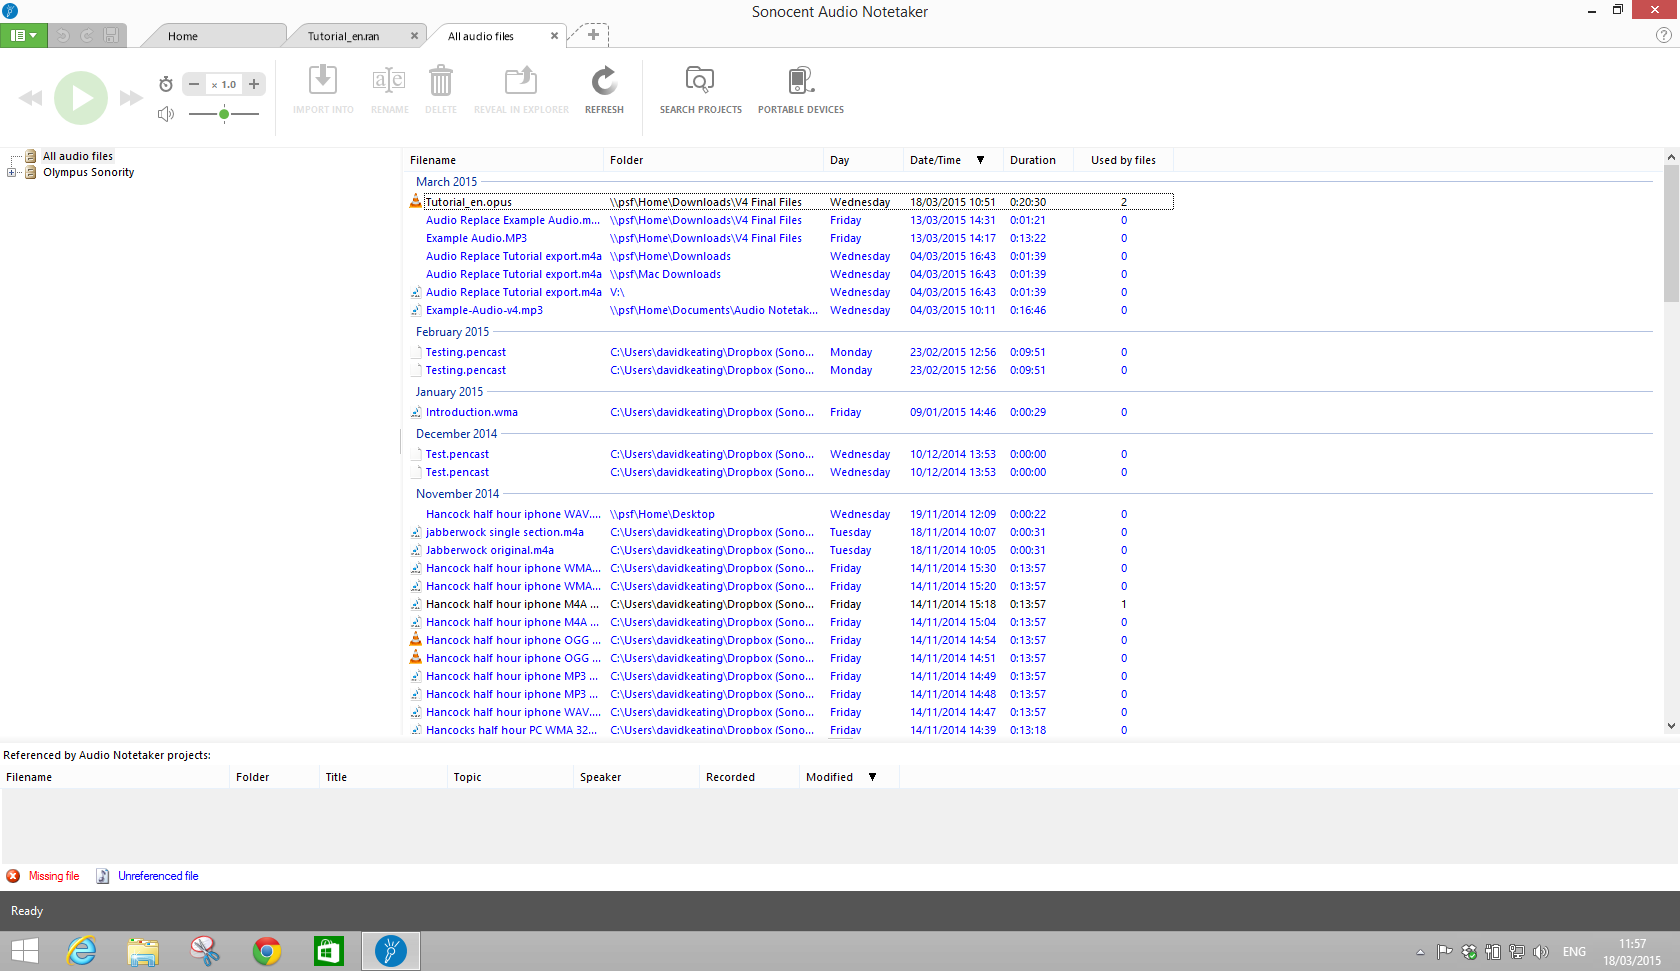Sort list by Duration column header
This screenshot has width=1680, height=971.
(x=1038, y=160)
